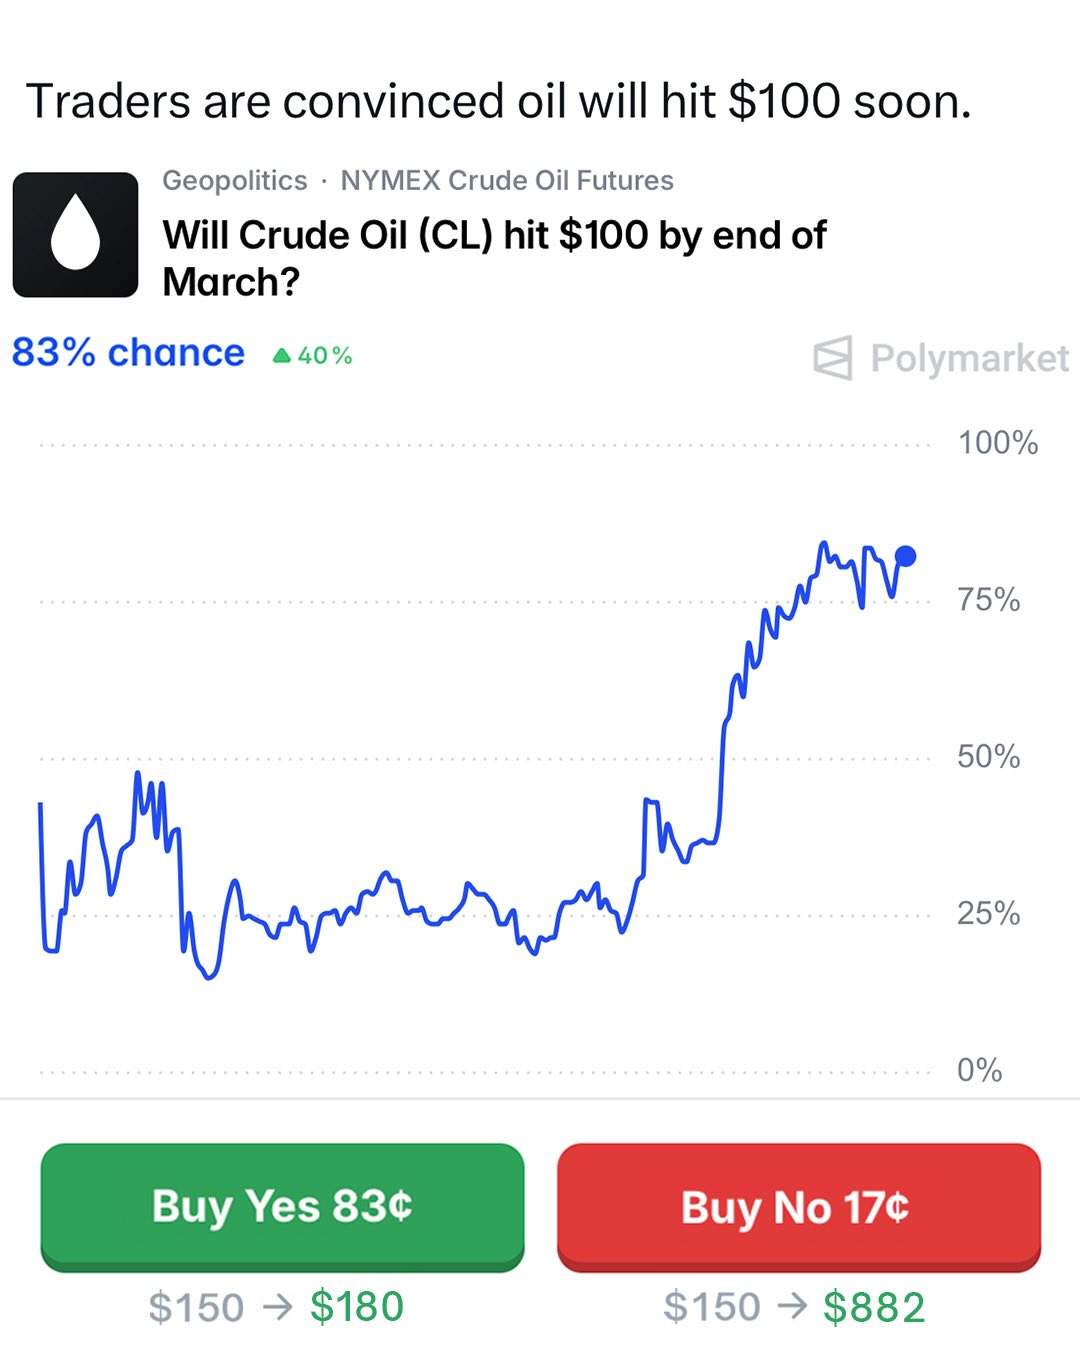Click the 100% axis label
Viewport: 1080px width, 1350px height.
point(997,443)
